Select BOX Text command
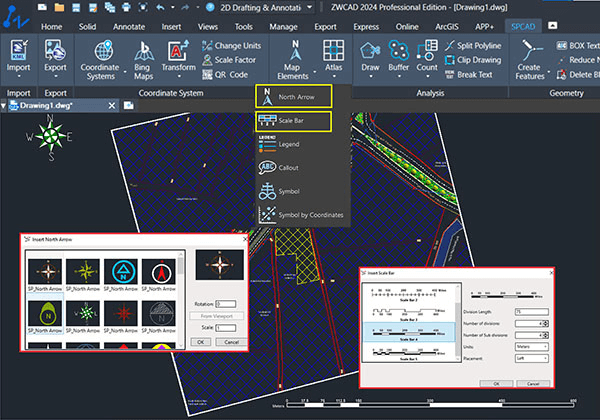Viewport: 600px width, 420px height. (x=578, y=46)
